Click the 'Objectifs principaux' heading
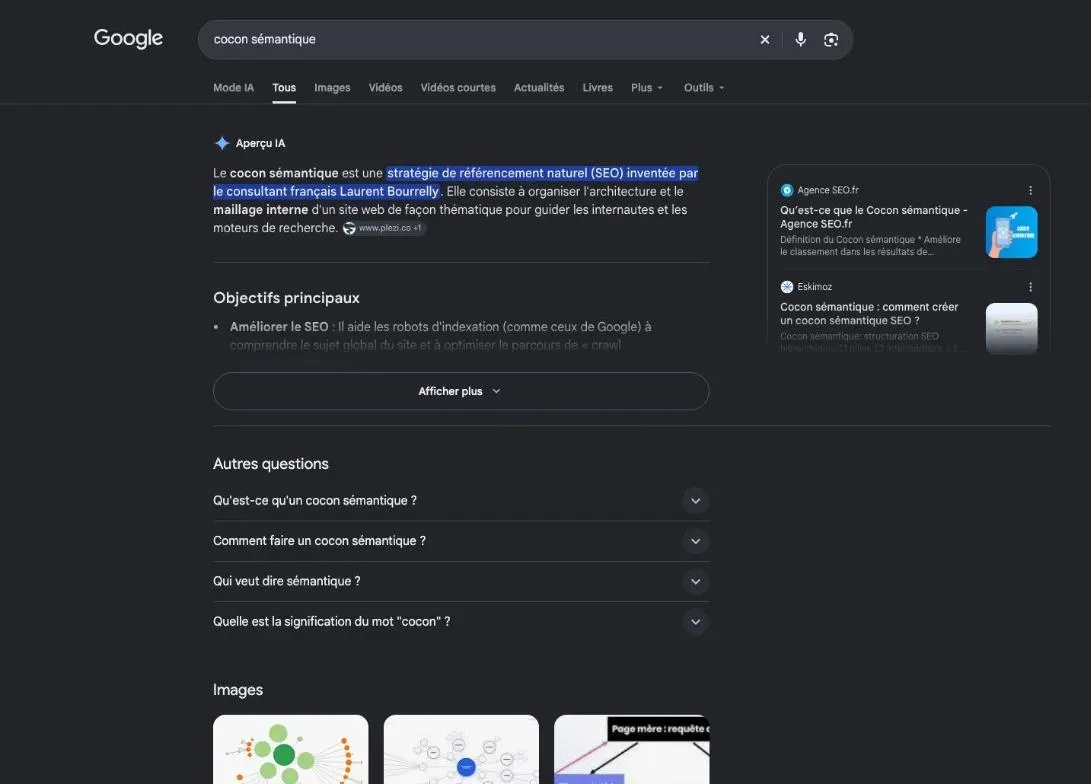 click(286, 298)
